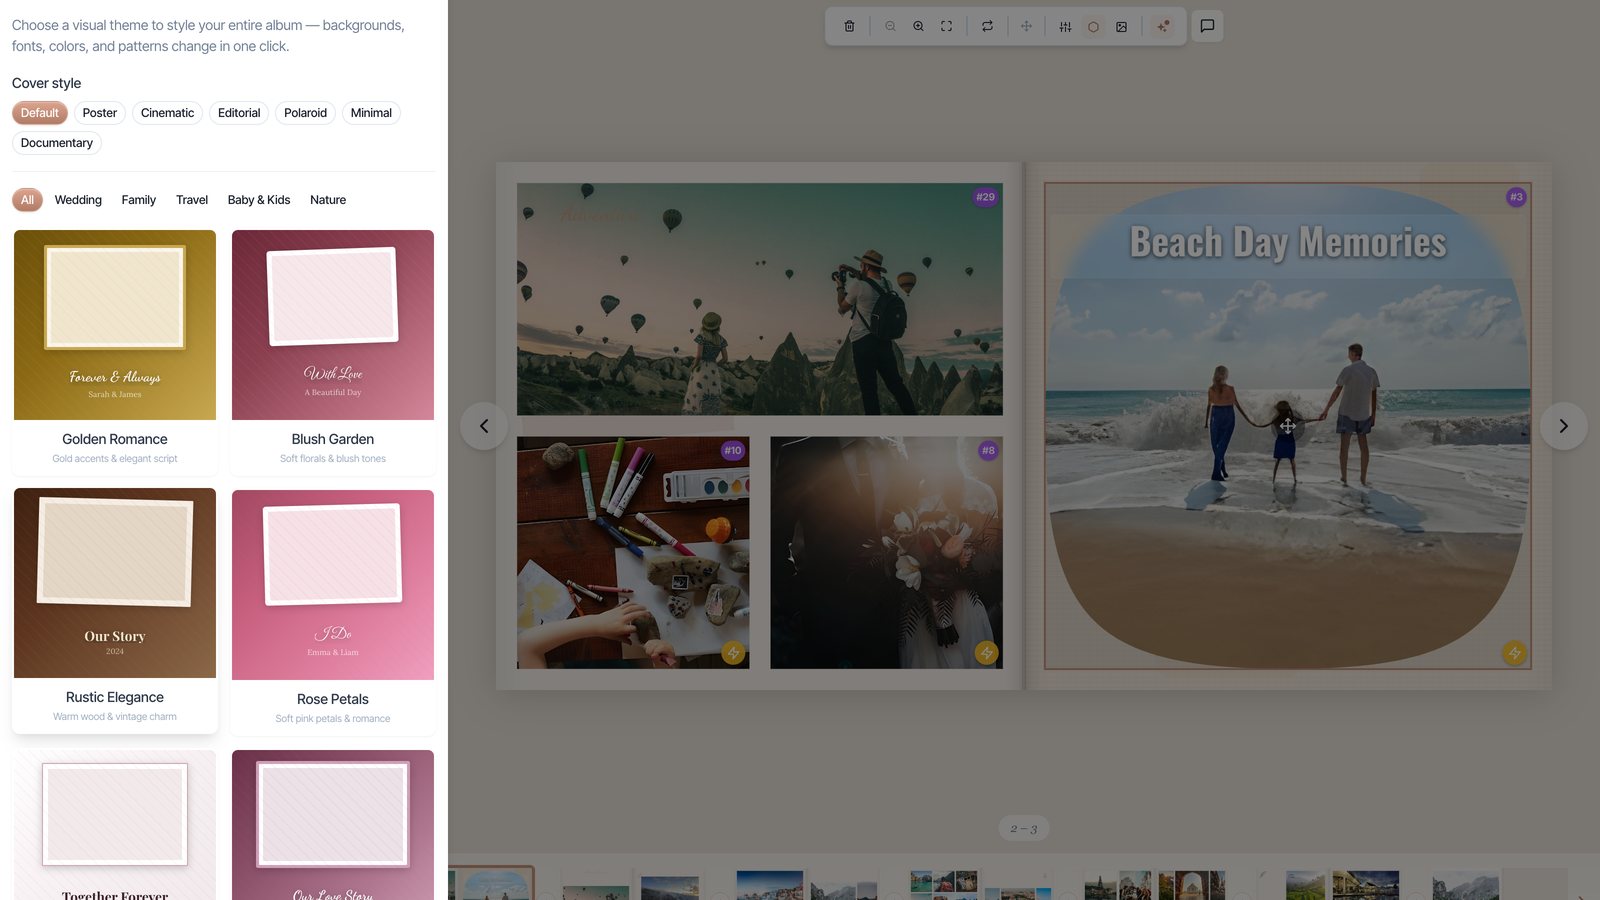Image resolution: width=1600 pixels, height=900 pixels.
Task: Choose the Cinematic cover style
Action: tap(167, 113)
